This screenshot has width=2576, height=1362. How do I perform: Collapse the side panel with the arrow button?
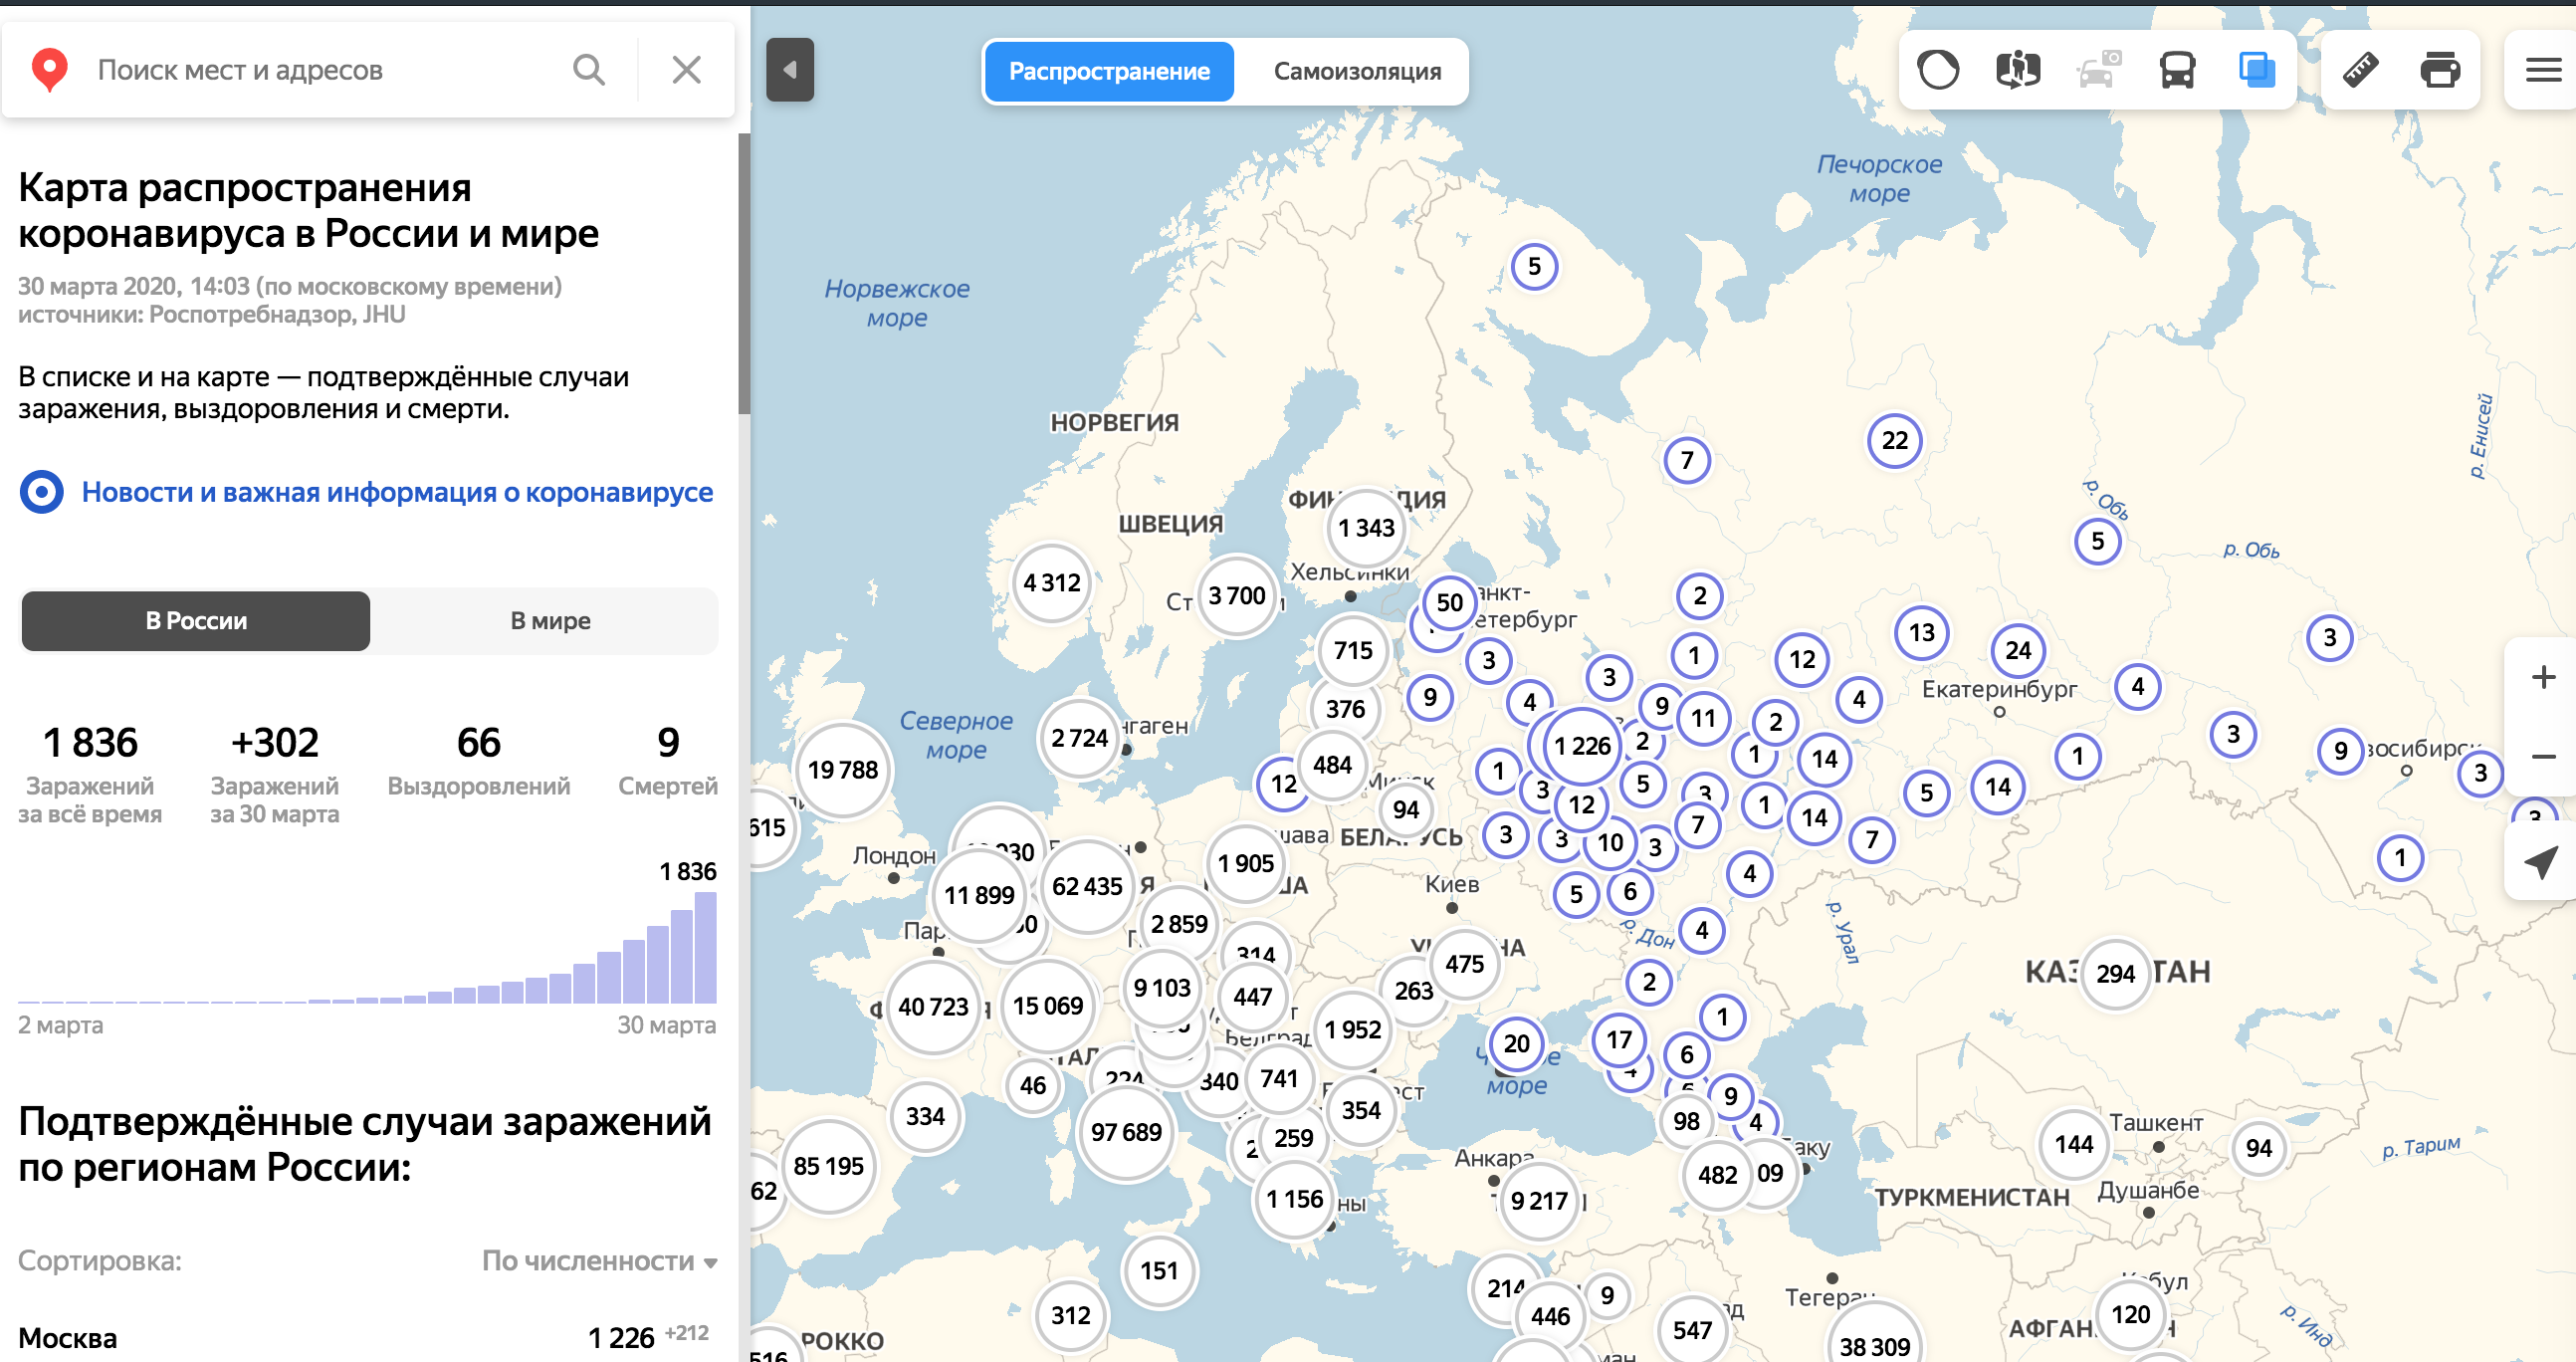point(790,70)
